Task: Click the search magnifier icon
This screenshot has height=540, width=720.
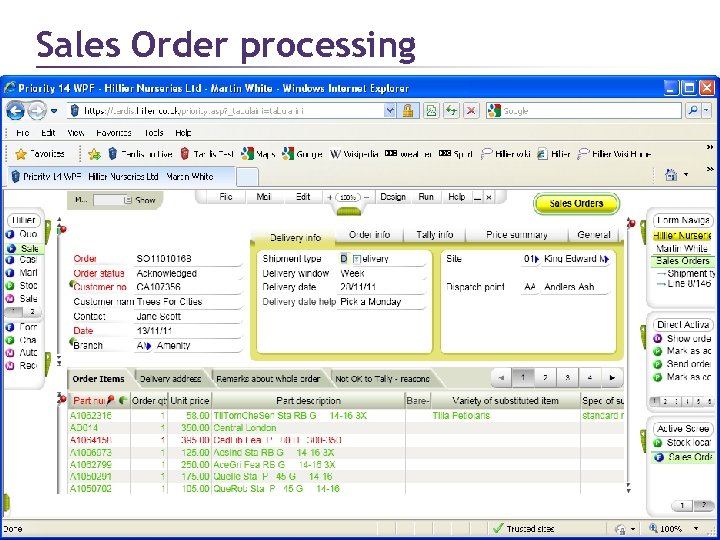Action: (693, 111)
